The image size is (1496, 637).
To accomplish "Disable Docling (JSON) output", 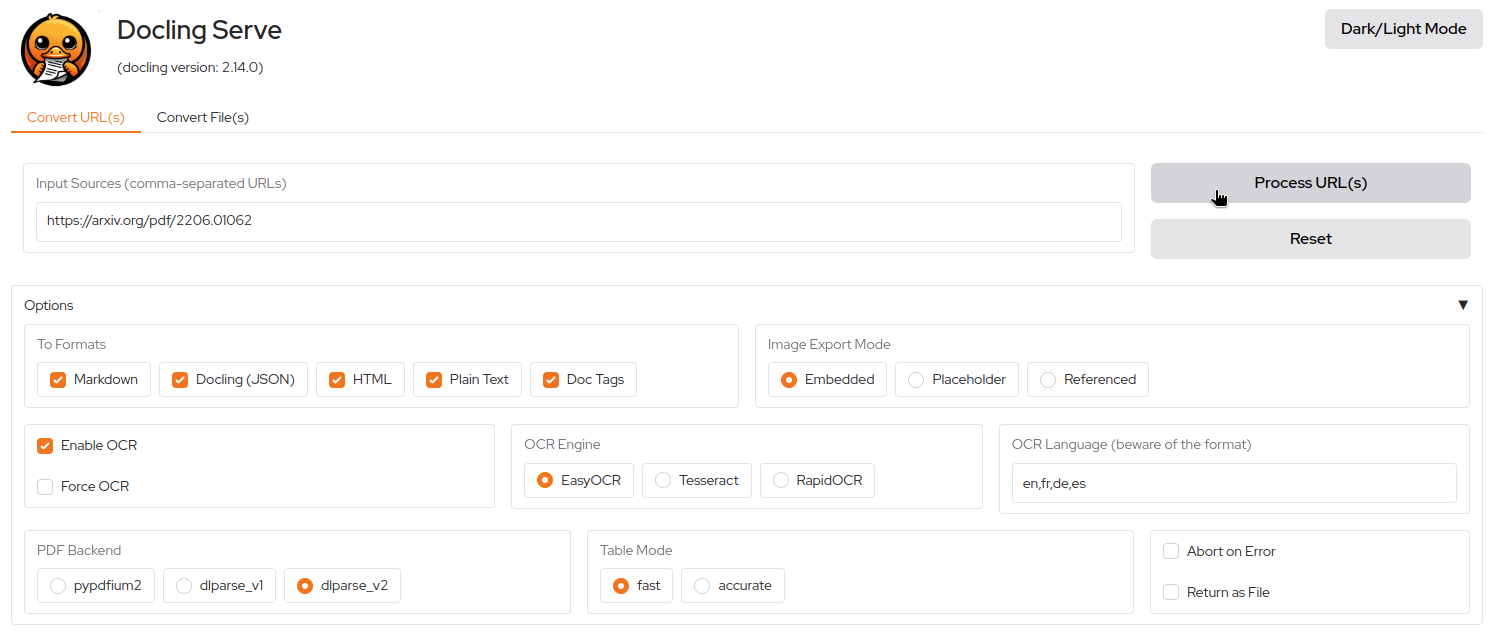I will 180,379.
